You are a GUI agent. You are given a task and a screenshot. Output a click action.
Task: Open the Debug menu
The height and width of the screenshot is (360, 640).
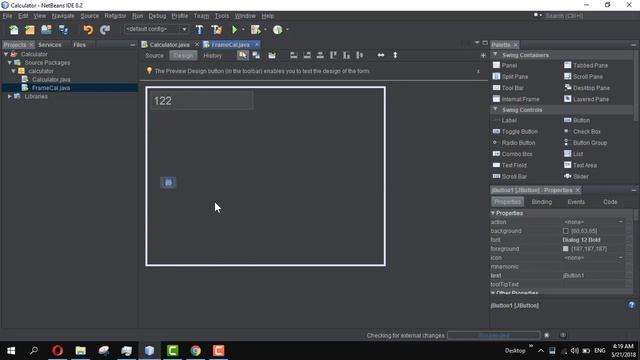coord(157,16)
